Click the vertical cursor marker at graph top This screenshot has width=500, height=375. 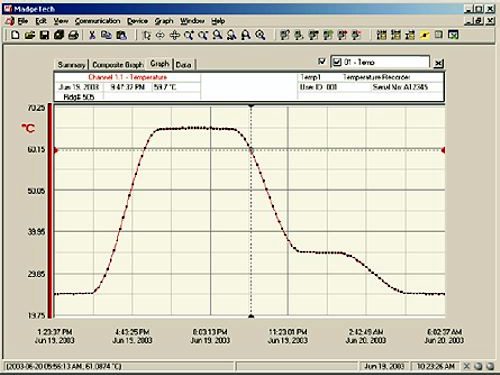pyautogui.click(x=251, y=106)
